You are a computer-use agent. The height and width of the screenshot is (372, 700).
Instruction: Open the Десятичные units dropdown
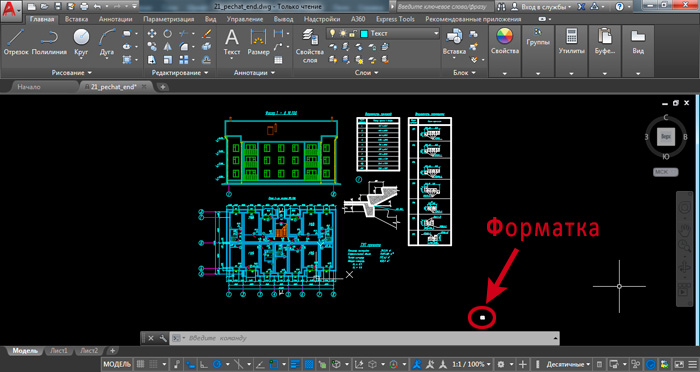point(568,364)
